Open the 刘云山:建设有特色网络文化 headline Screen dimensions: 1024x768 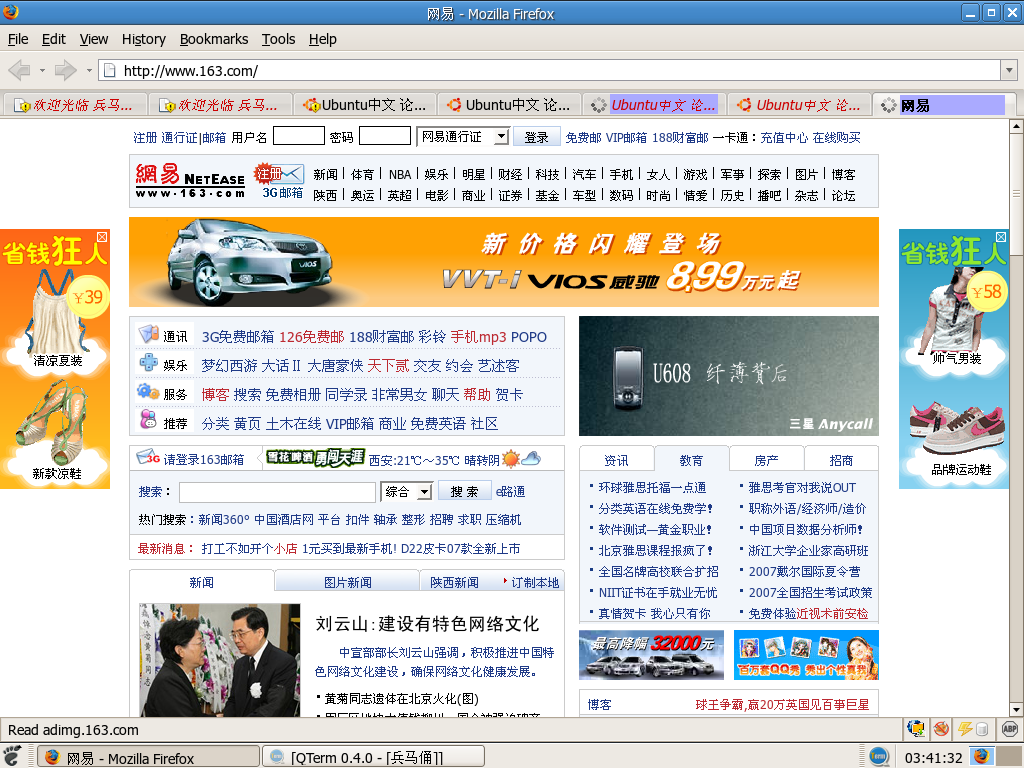tap(427, 624)
